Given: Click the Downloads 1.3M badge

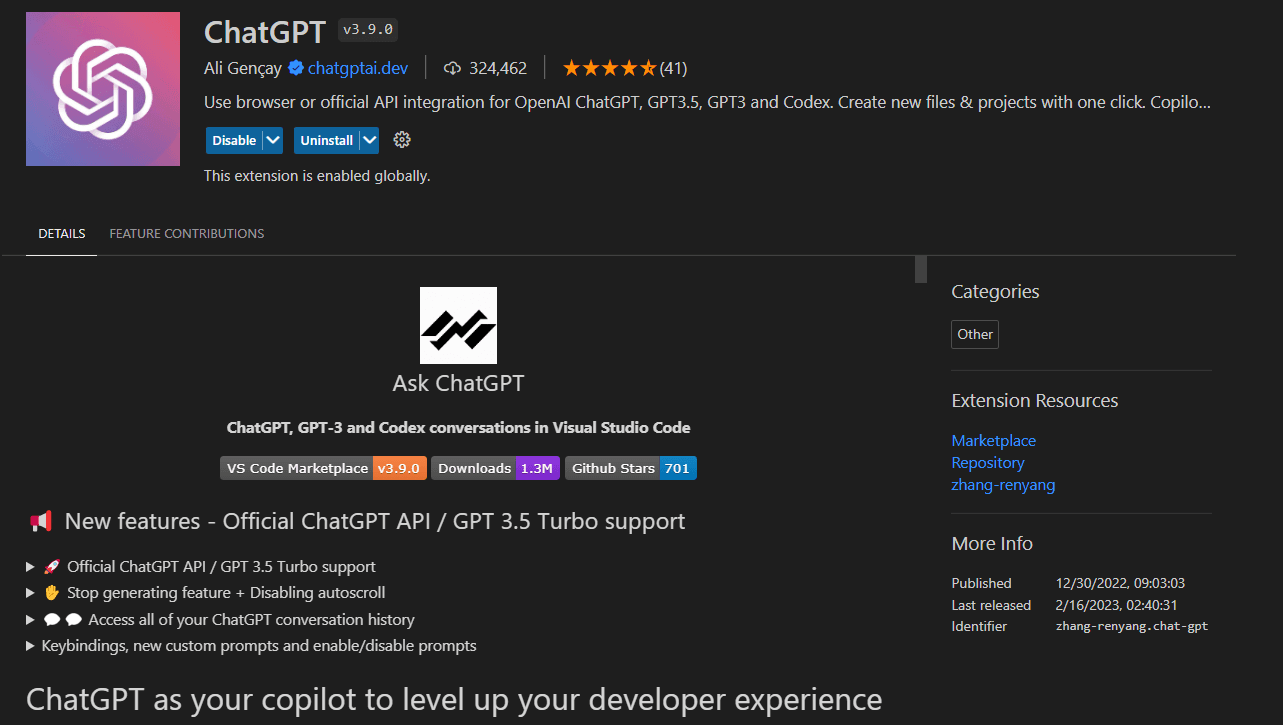Looking at the screenshot, I should pyautogui.click(x=495, y=468).
